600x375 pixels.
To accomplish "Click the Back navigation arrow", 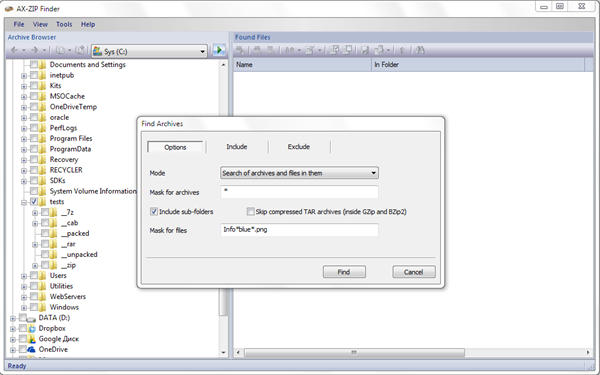I will 15,50.
